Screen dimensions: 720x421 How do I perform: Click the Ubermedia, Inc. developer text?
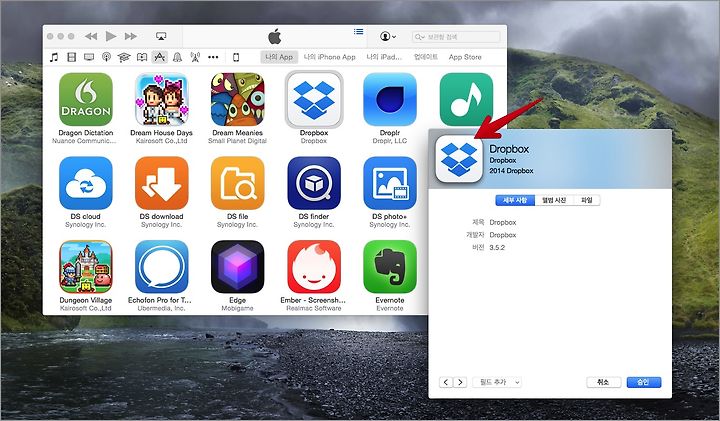tap(162, 309)
